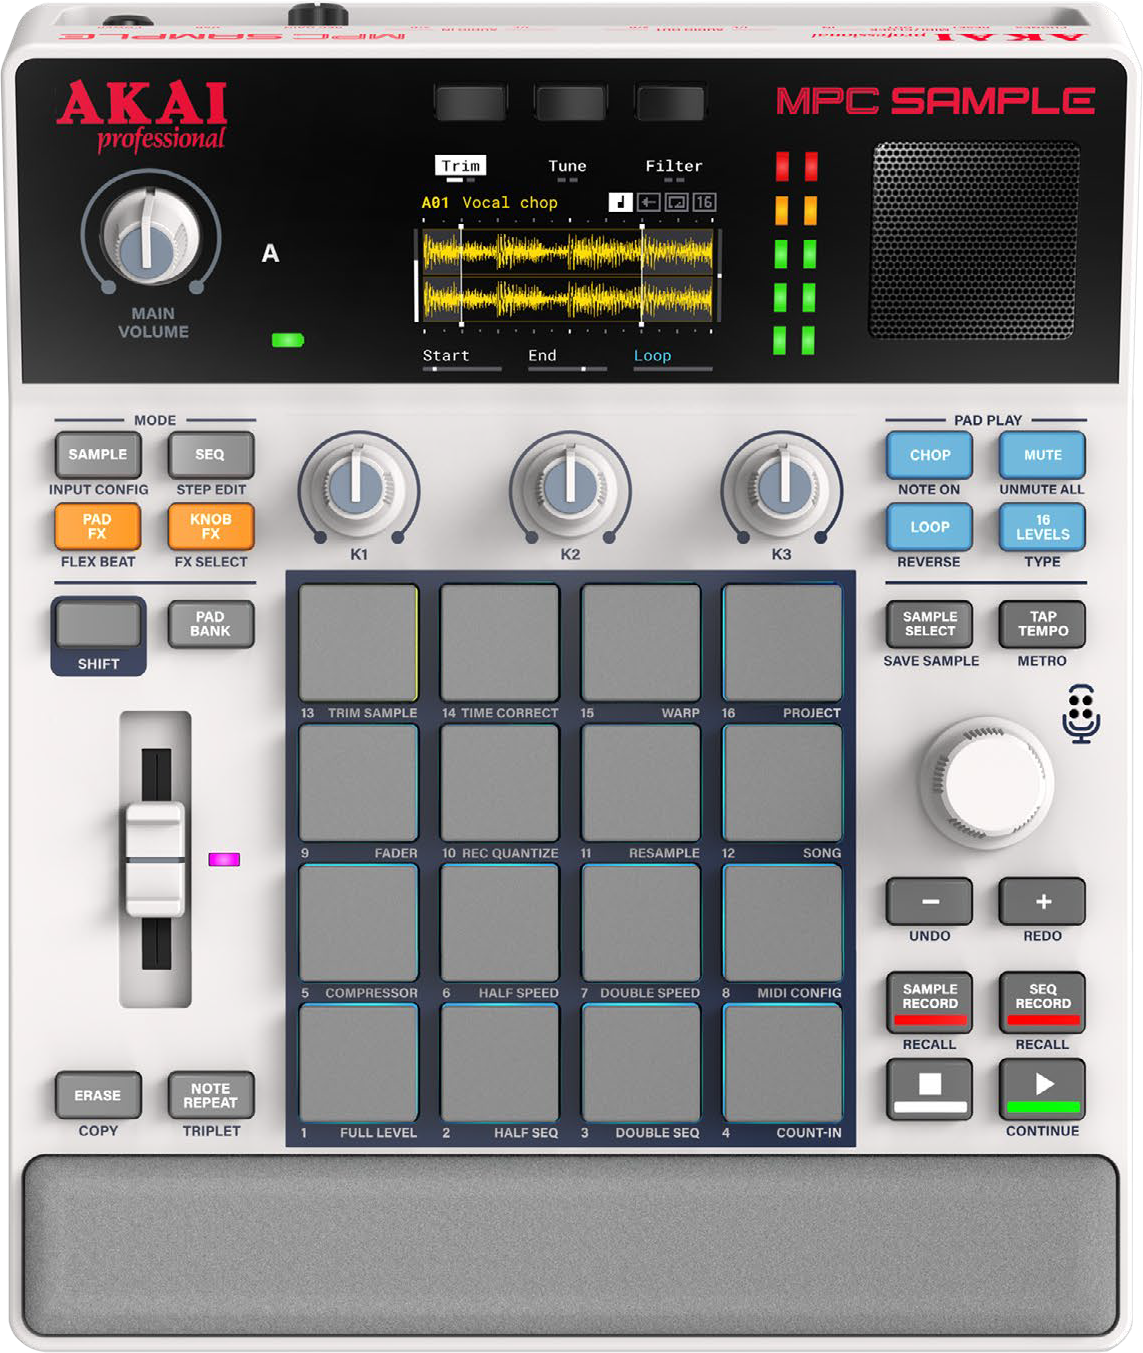Click the vertical fader handle
The width and height of the screenshot is (1143, 1353).
click(154, 858)
